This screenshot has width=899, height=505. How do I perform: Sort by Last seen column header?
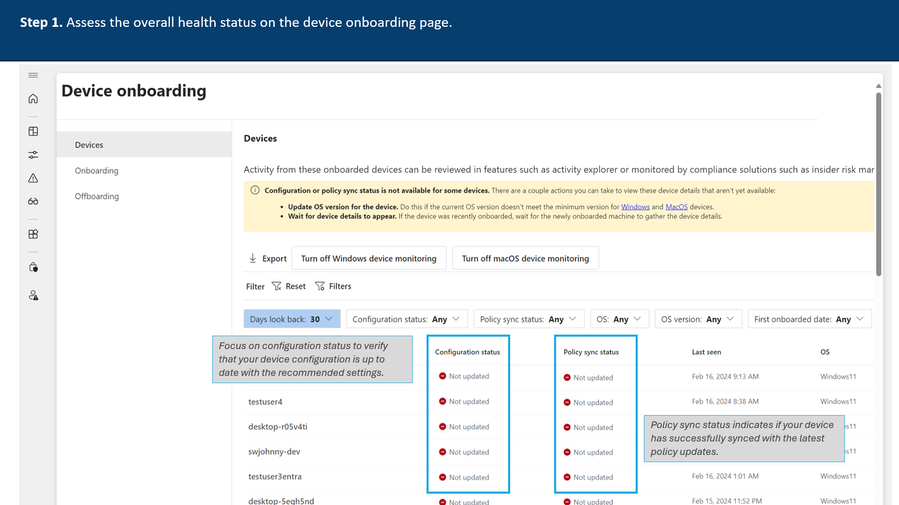[x=706, y=352]
